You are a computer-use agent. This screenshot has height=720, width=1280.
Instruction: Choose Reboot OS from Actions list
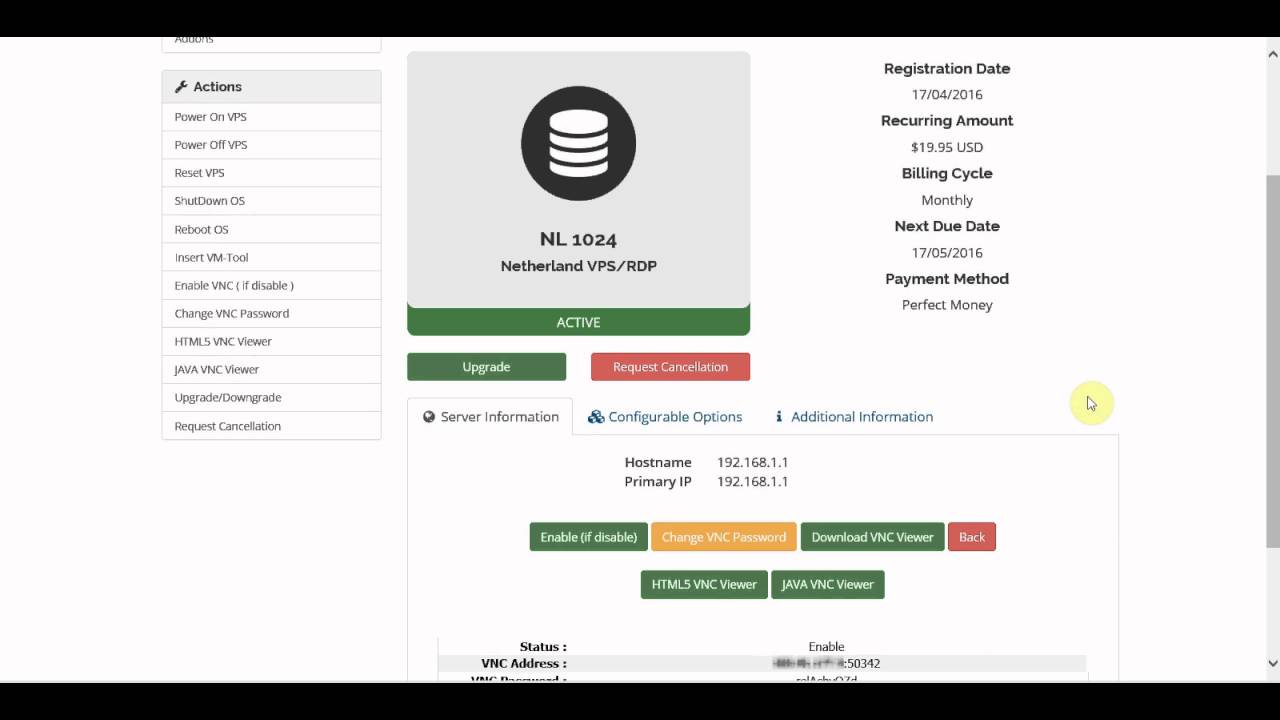click(201, 229)
